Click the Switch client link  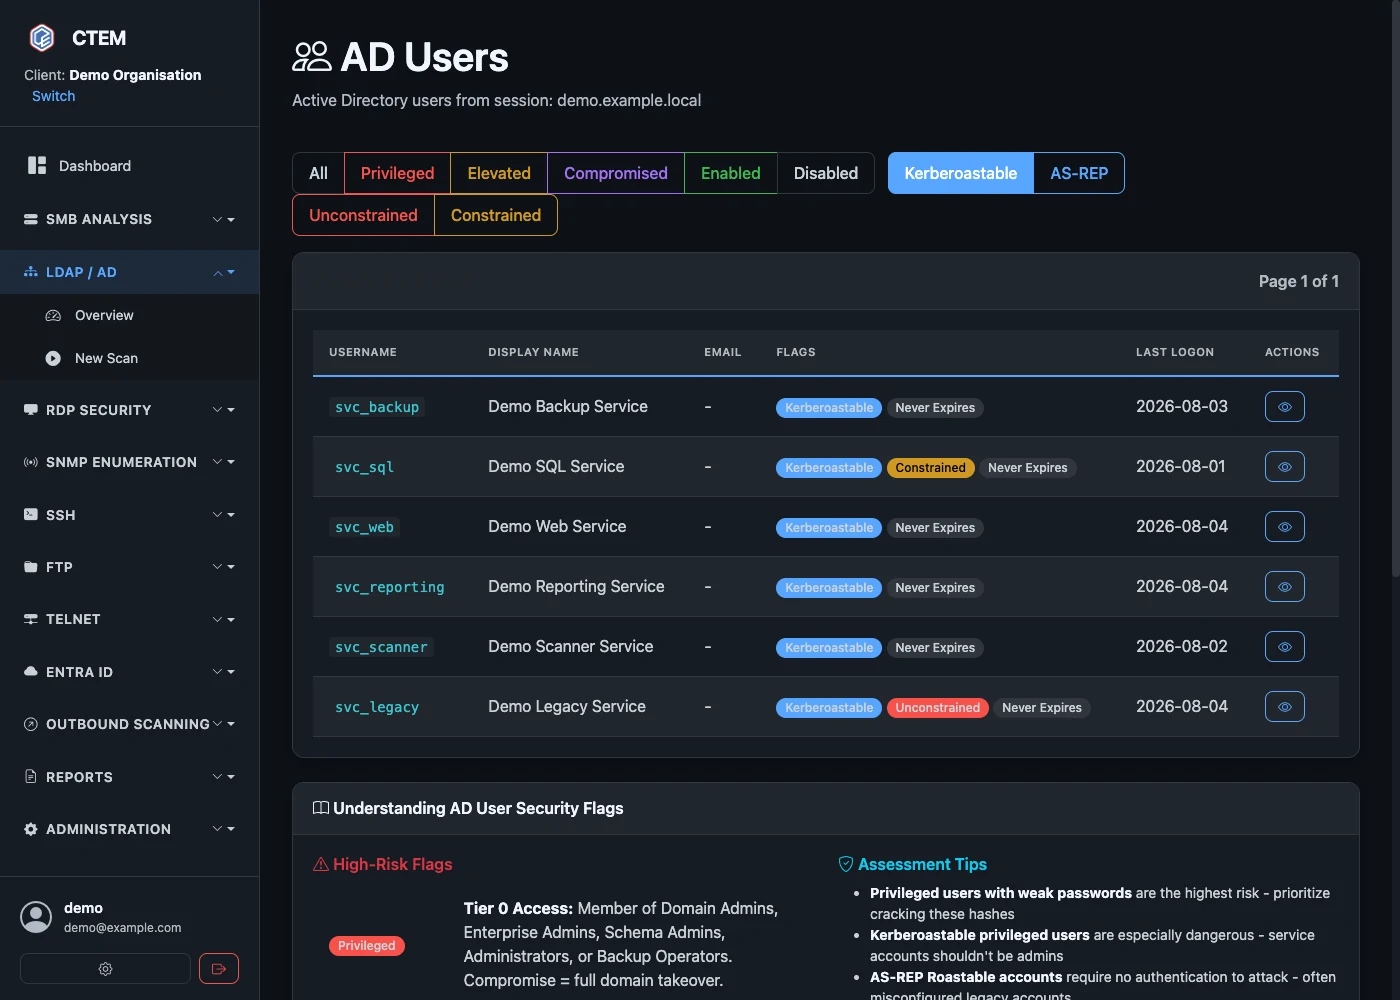[x=53, y=96]
